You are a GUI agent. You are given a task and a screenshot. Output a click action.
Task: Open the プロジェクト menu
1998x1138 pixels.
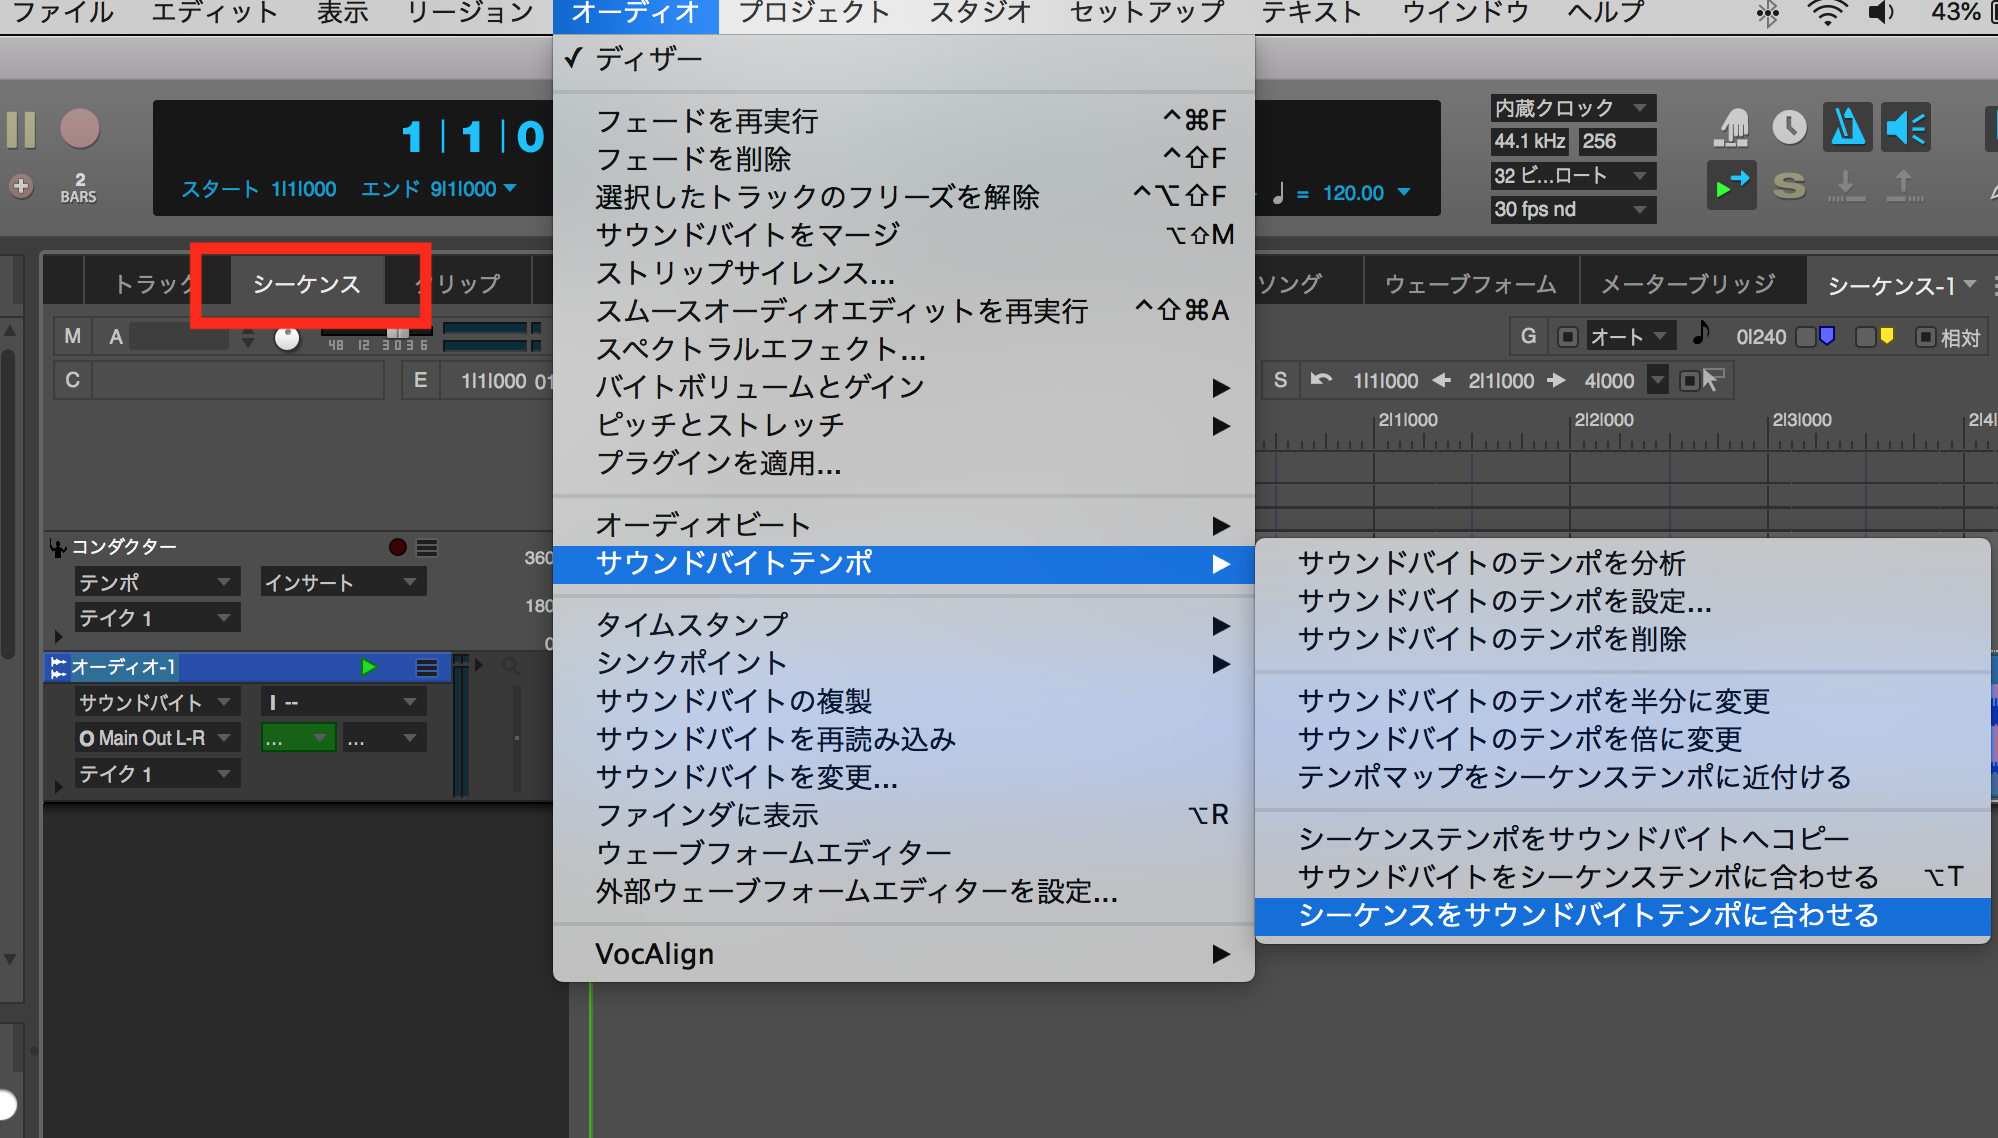[813, 13]
